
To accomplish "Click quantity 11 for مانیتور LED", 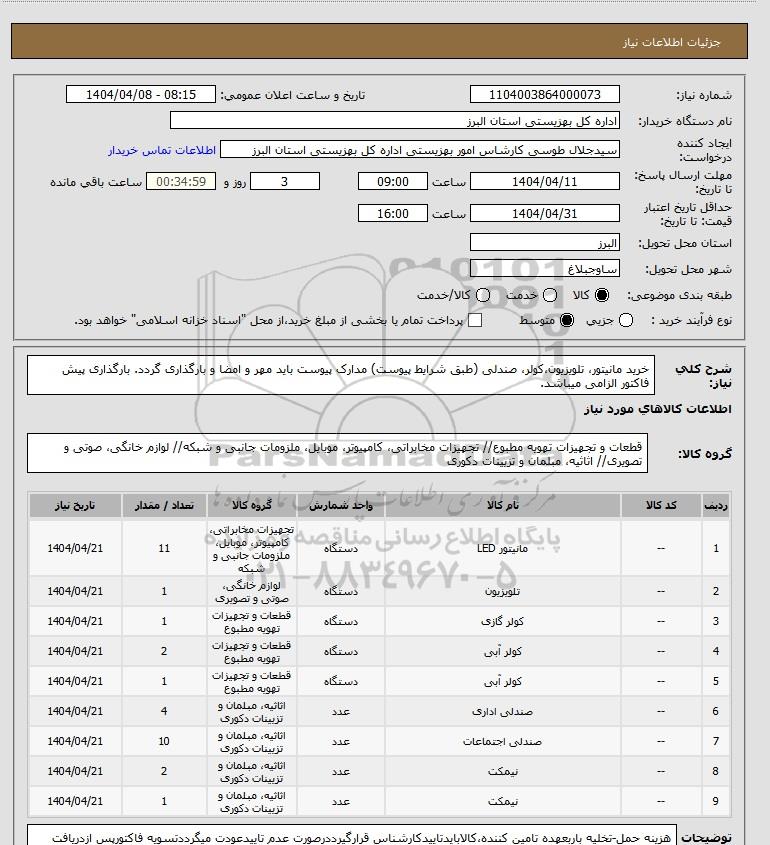I will point(164,549).
